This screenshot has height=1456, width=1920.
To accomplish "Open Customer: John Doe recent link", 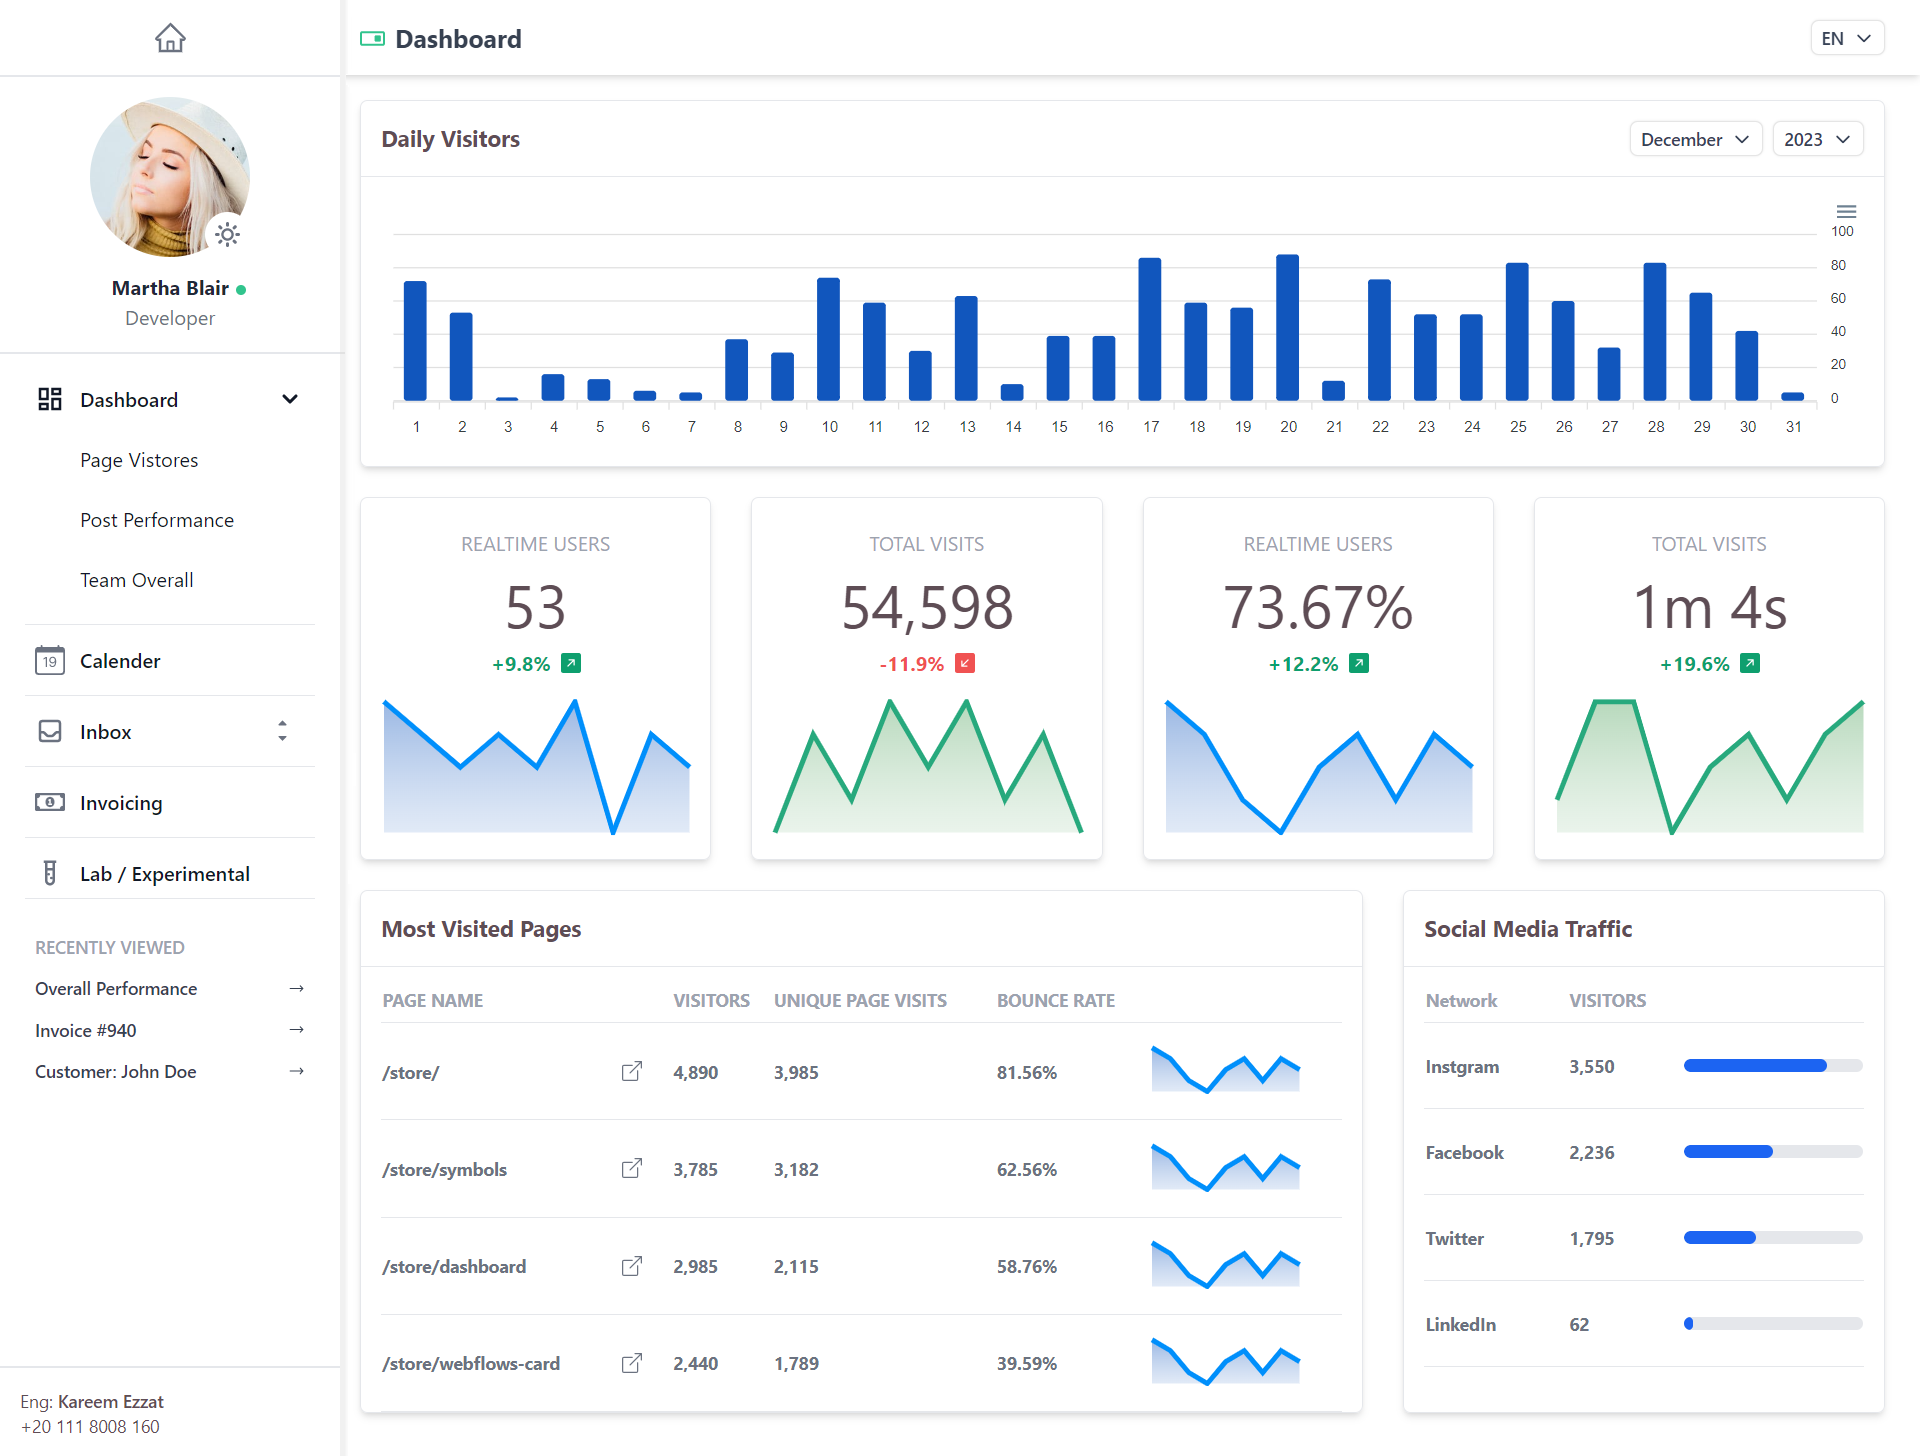I will 116,1071.
